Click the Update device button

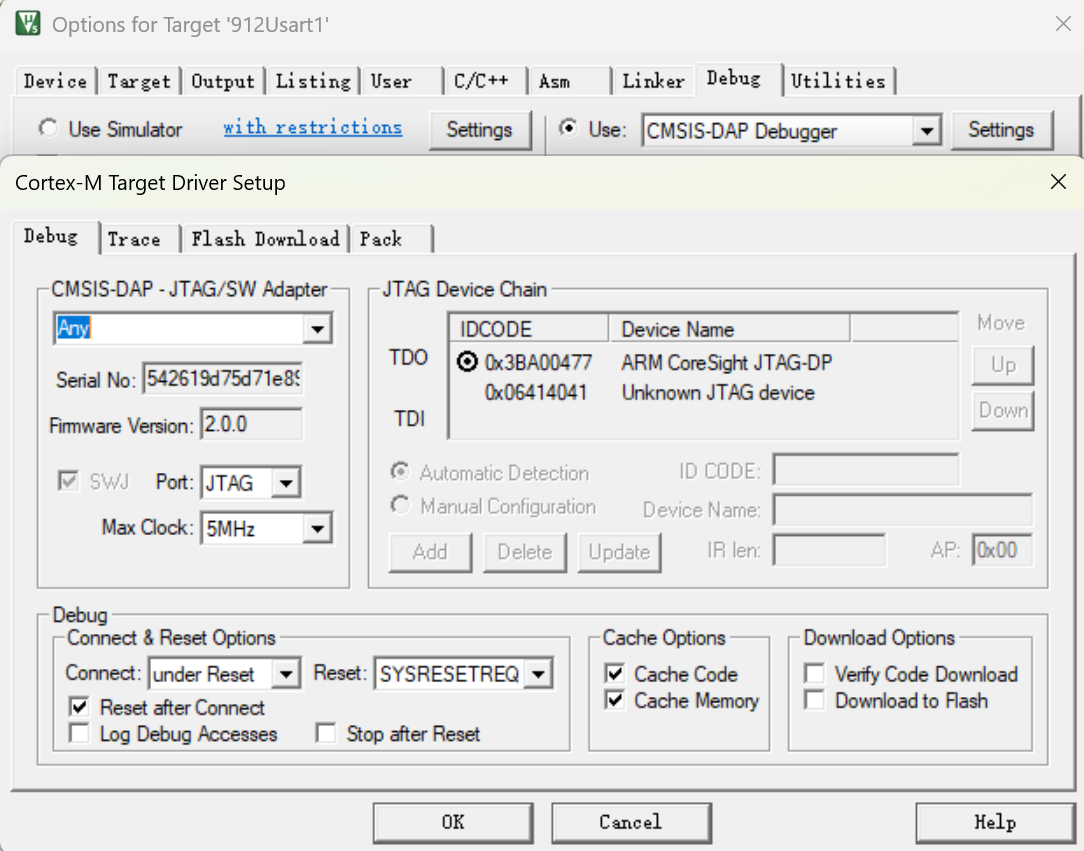point(619,552)
